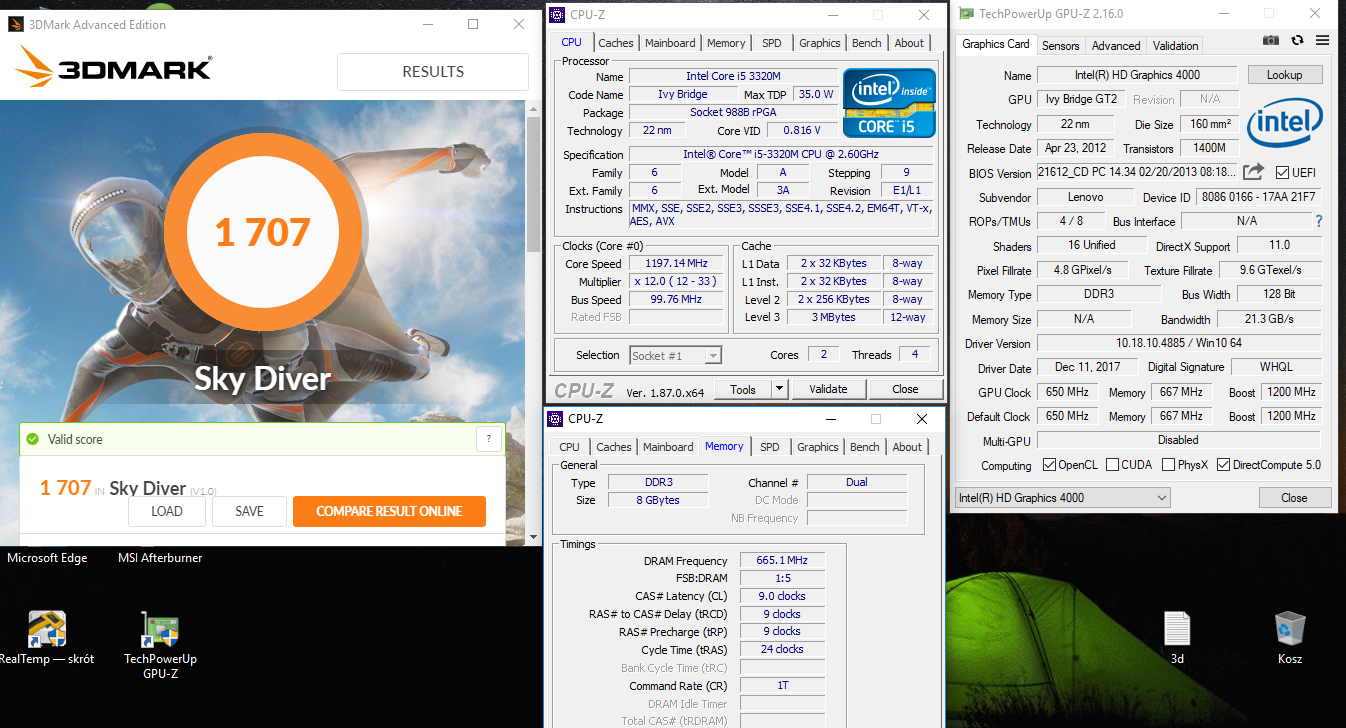Switch to CPU tab in lower CPU-Z window

569,447
